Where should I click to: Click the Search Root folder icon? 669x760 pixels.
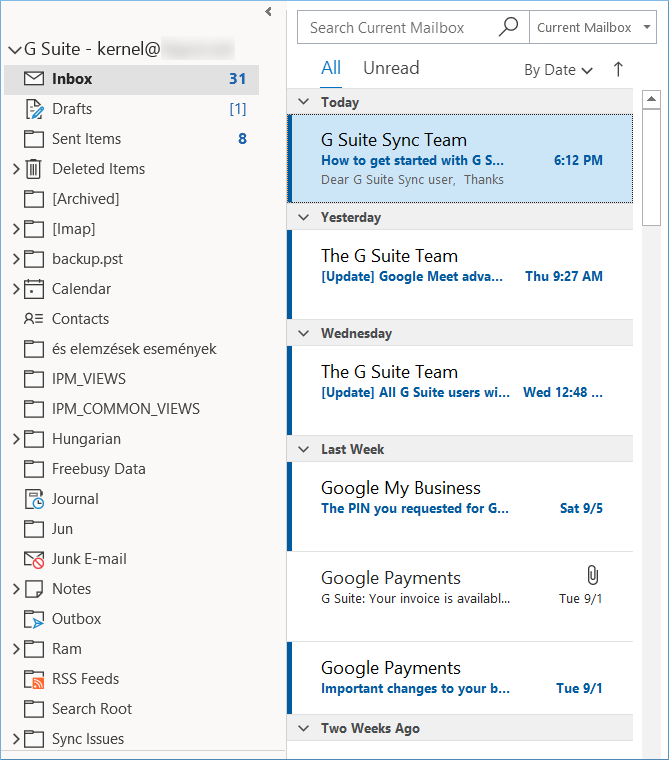coord(34,709)
